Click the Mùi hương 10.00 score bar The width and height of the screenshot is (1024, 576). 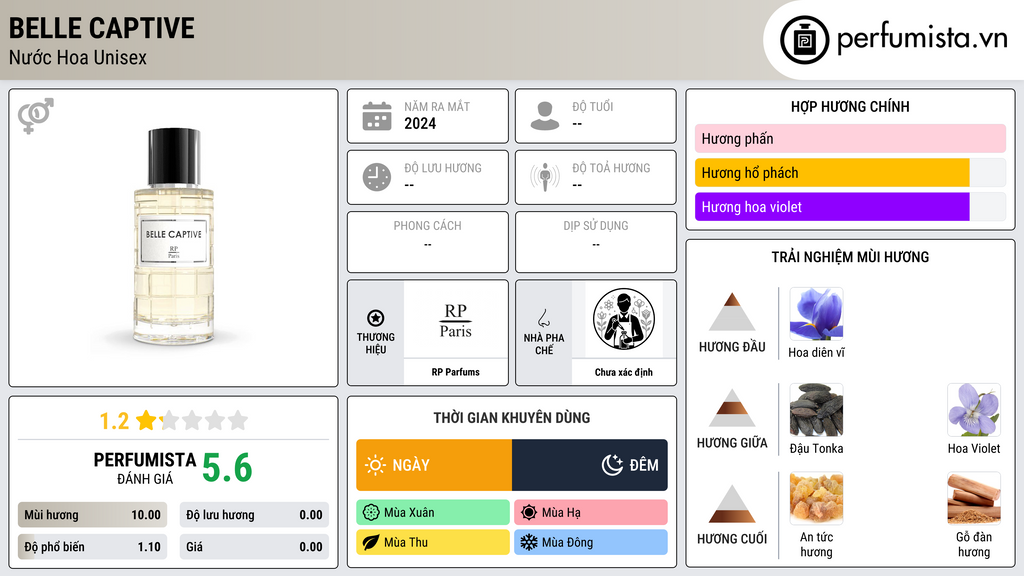92,515
